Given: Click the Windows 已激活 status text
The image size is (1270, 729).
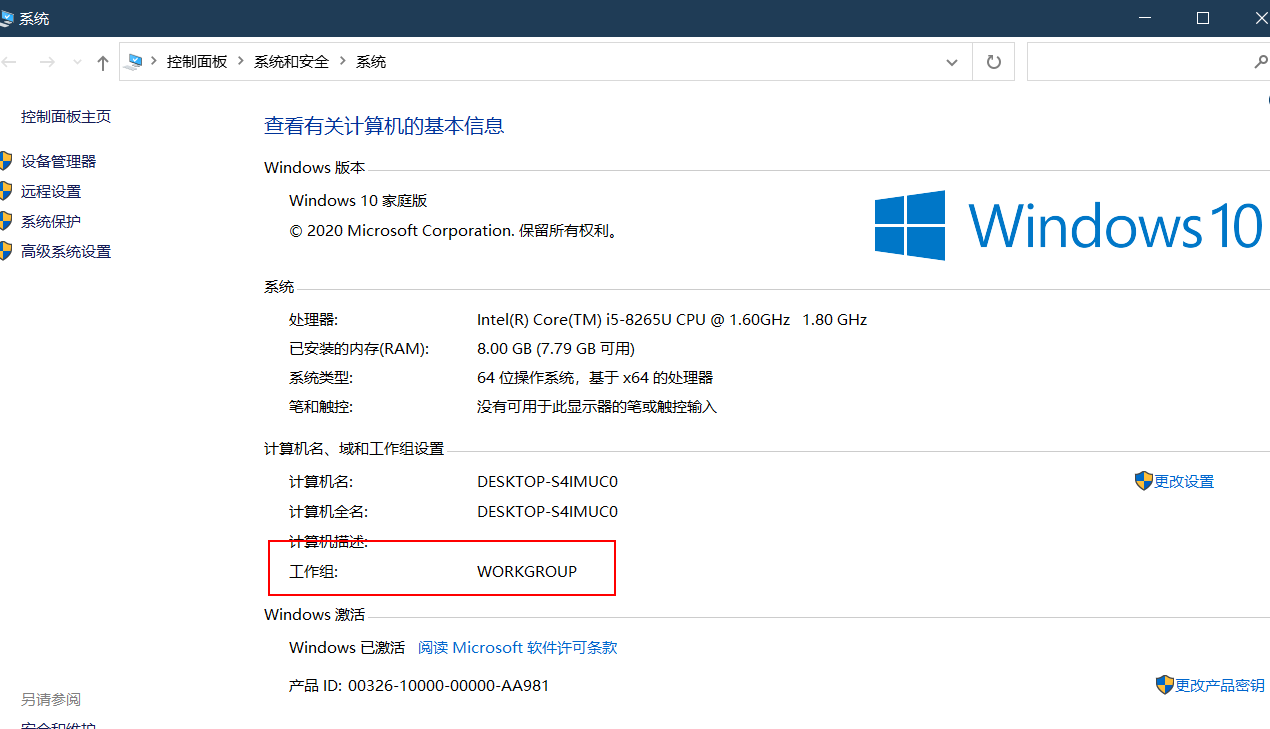Looking at the screenshot, I should [347, 648].
